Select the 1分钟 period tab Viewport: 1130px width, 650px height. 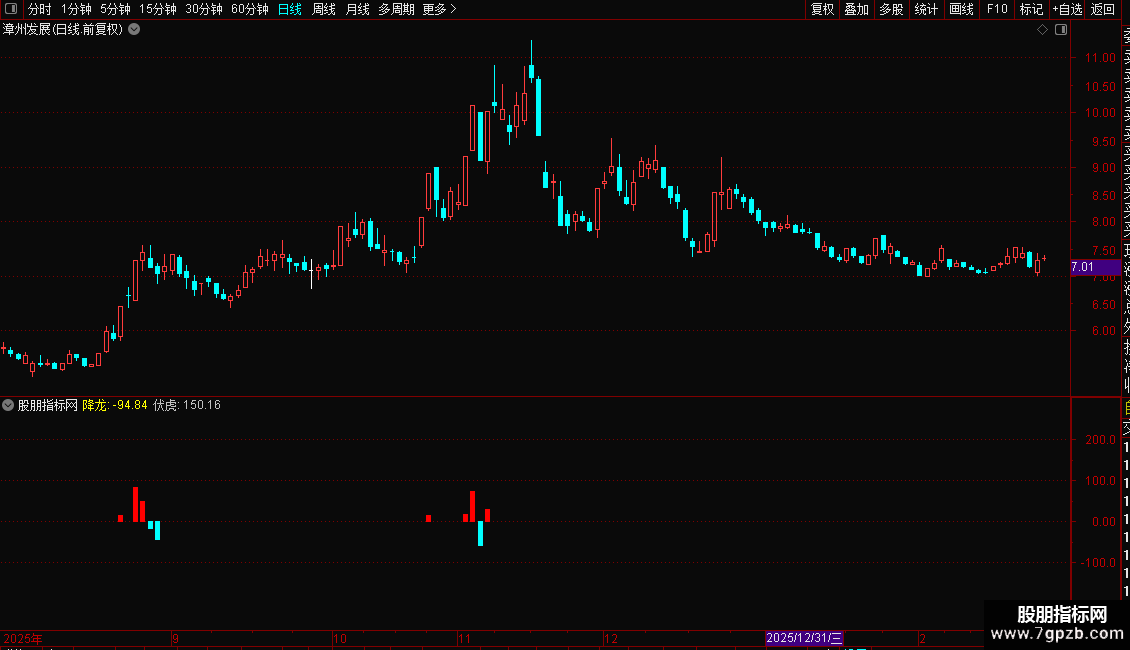[76, 9]
